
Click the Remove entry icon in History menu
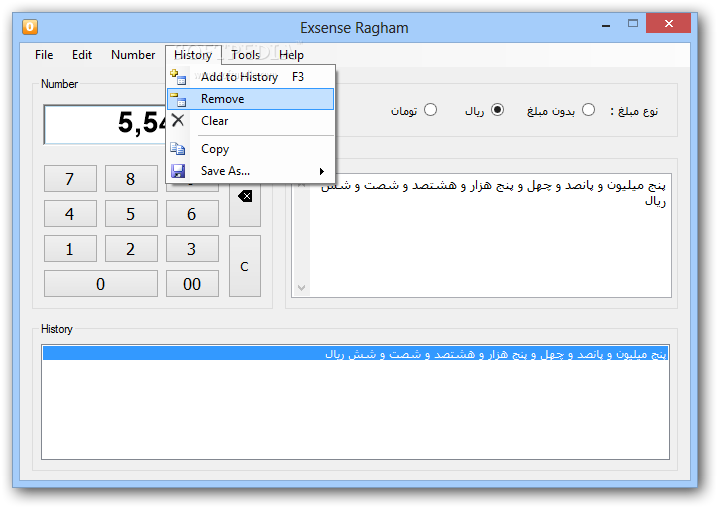(x=178, y=99)
